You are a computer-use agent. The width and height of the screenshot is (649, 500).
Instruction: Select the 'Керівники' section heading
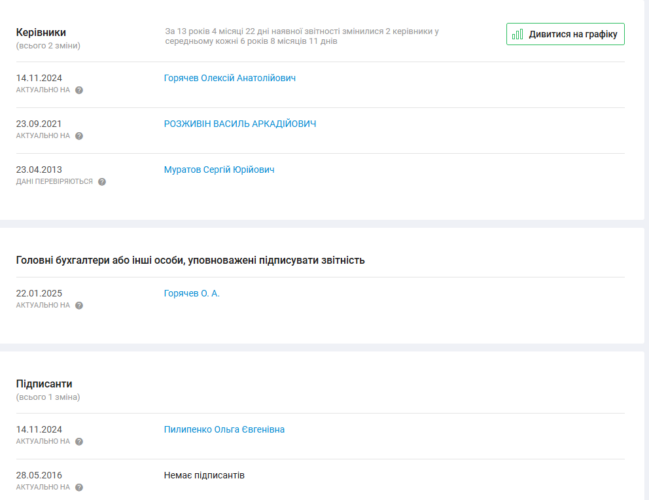click(41, 32)
